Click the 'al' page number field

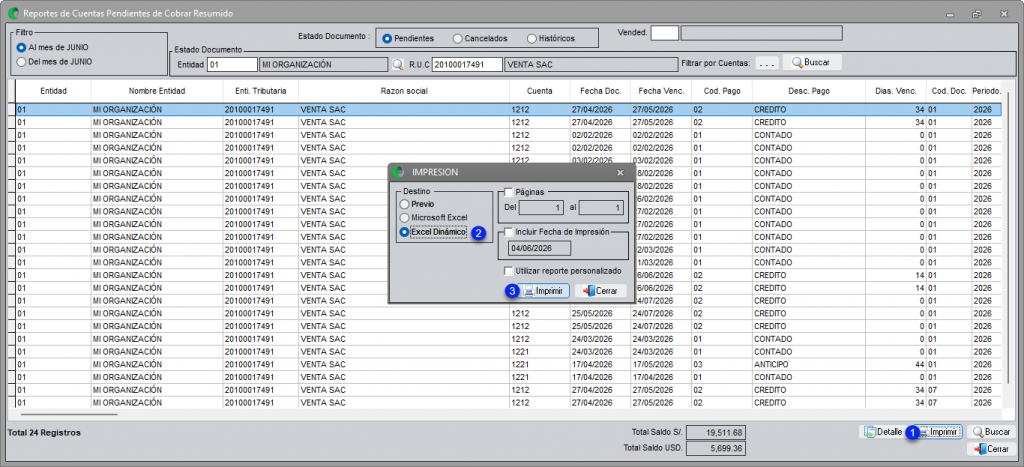point(601,207)
